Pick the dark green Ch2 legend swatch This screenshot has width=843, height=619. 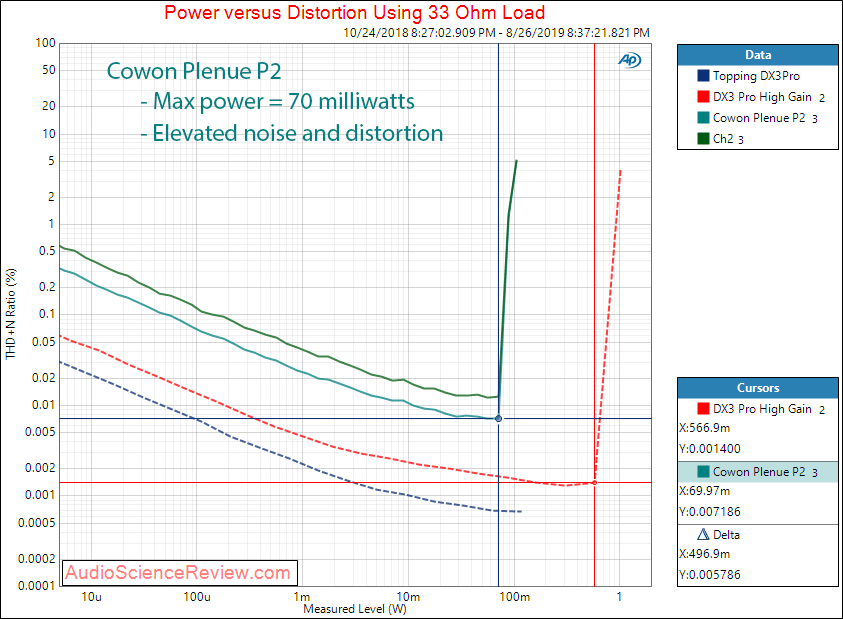703,139
